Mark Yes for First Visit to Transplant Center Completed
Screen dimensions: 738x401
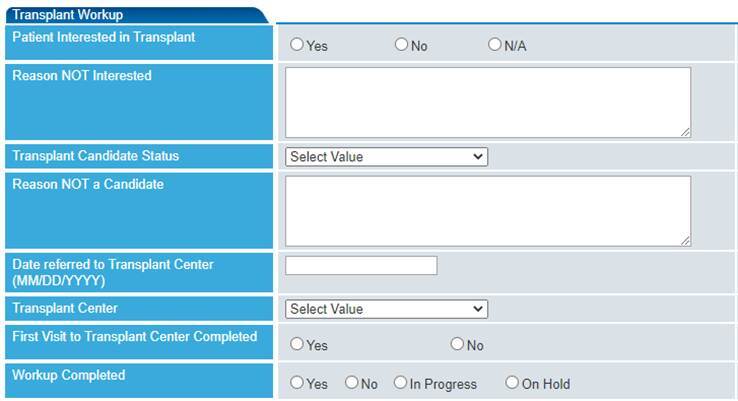pyautogui.click(x=297, y=344)
